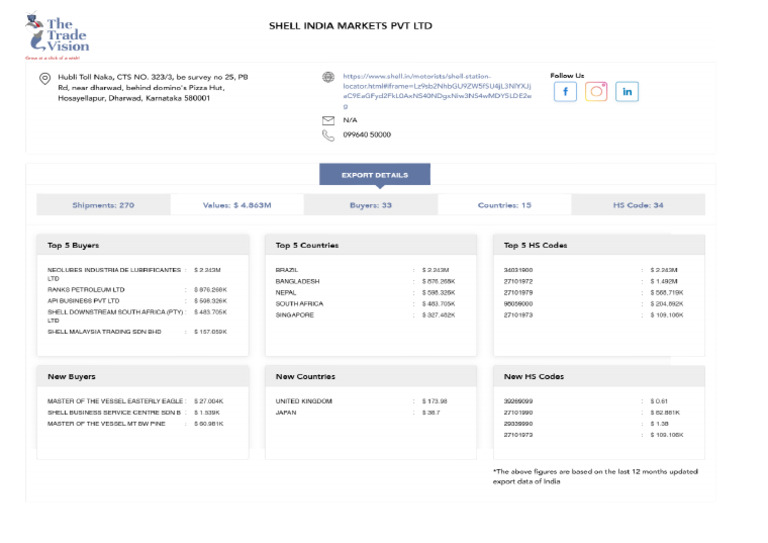Open the LinkedIn profile icon

tap(627, 92)
